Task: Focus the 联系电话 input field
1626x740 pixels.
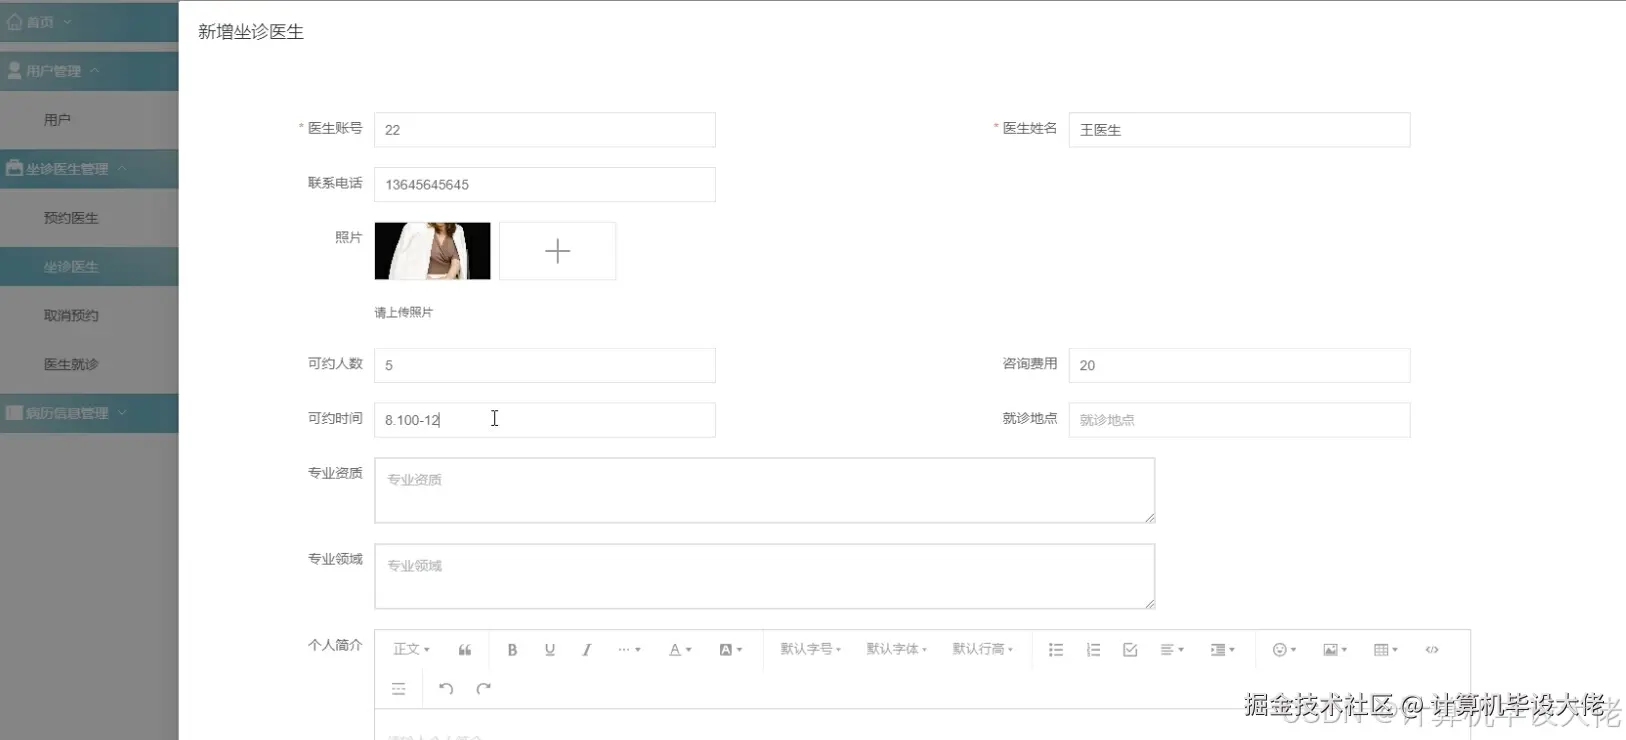Action: (x=545, y=185)
